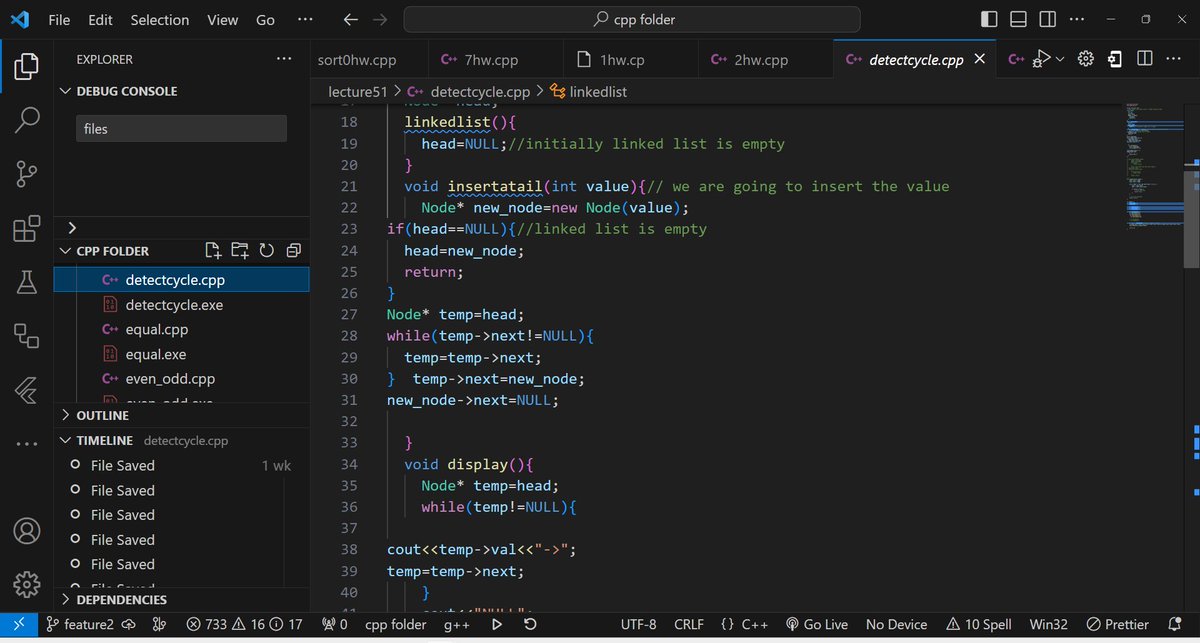This screenshot has width=1200, height=643.
Task: Toggle the Primary Side Bar
Action: [989, 19]
